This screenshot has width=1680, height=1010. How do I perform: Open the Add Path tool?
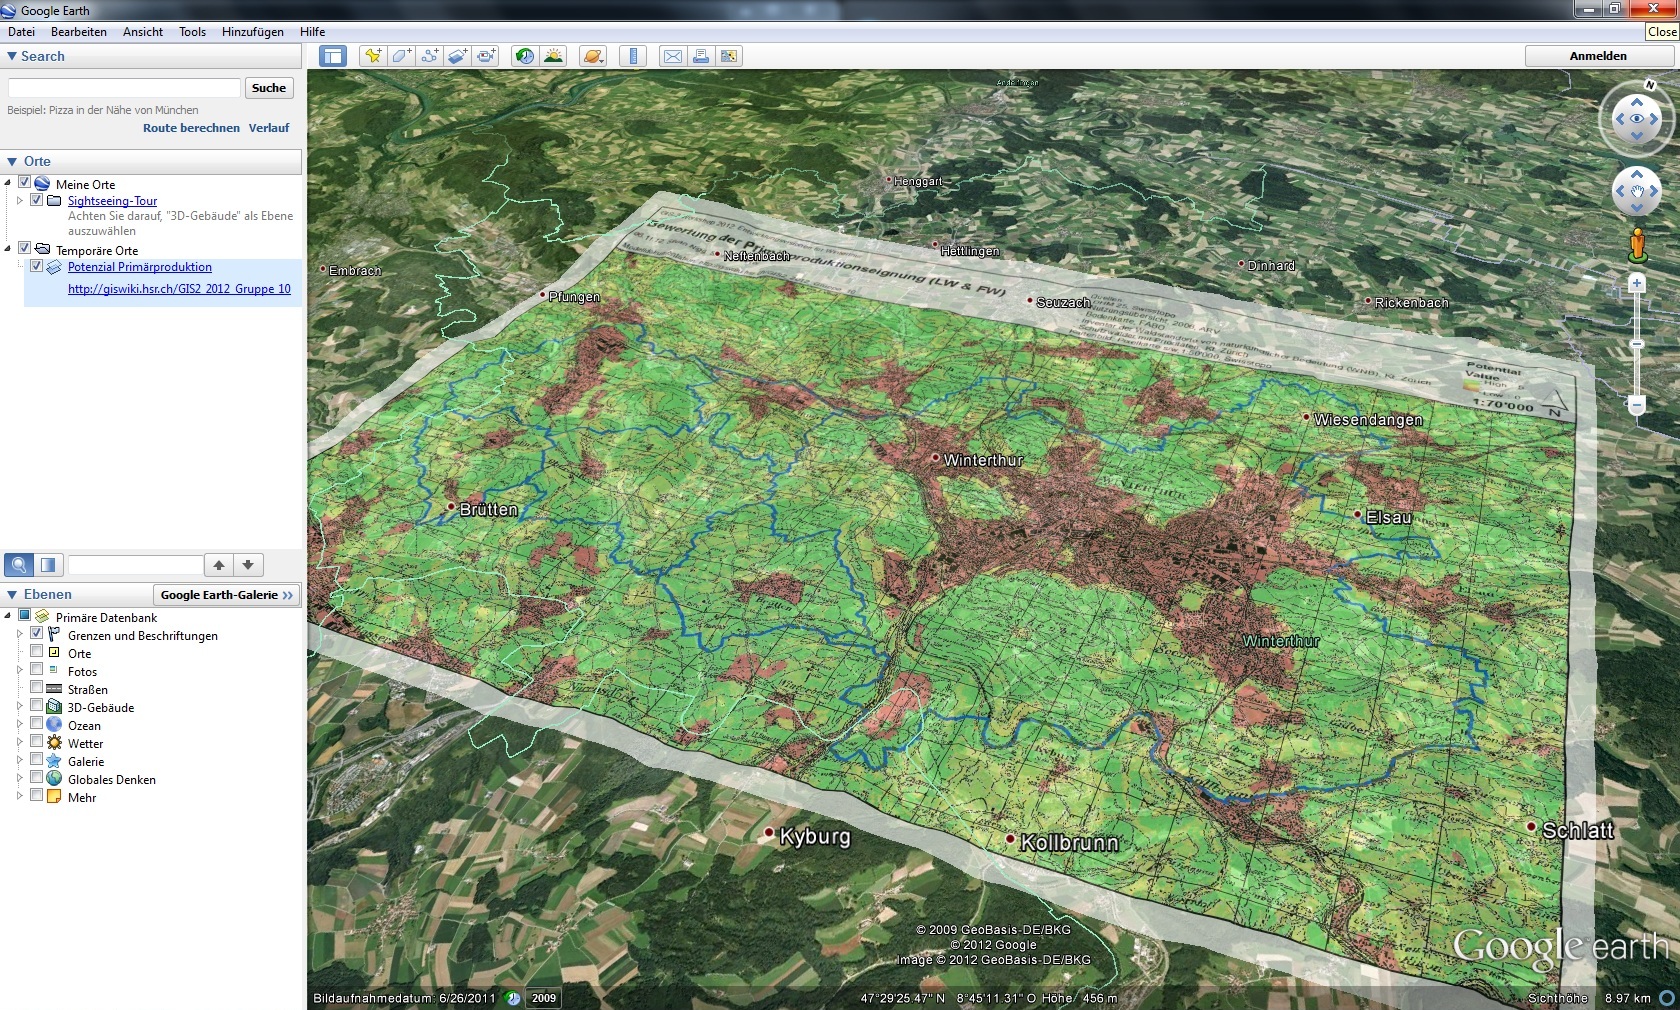click(x=429, y=57)
